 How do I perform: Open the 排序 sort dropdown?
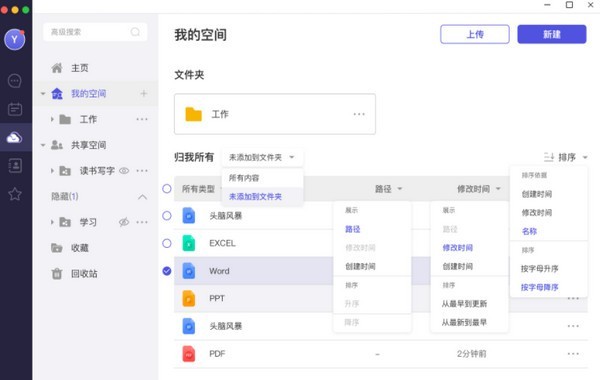566,157
